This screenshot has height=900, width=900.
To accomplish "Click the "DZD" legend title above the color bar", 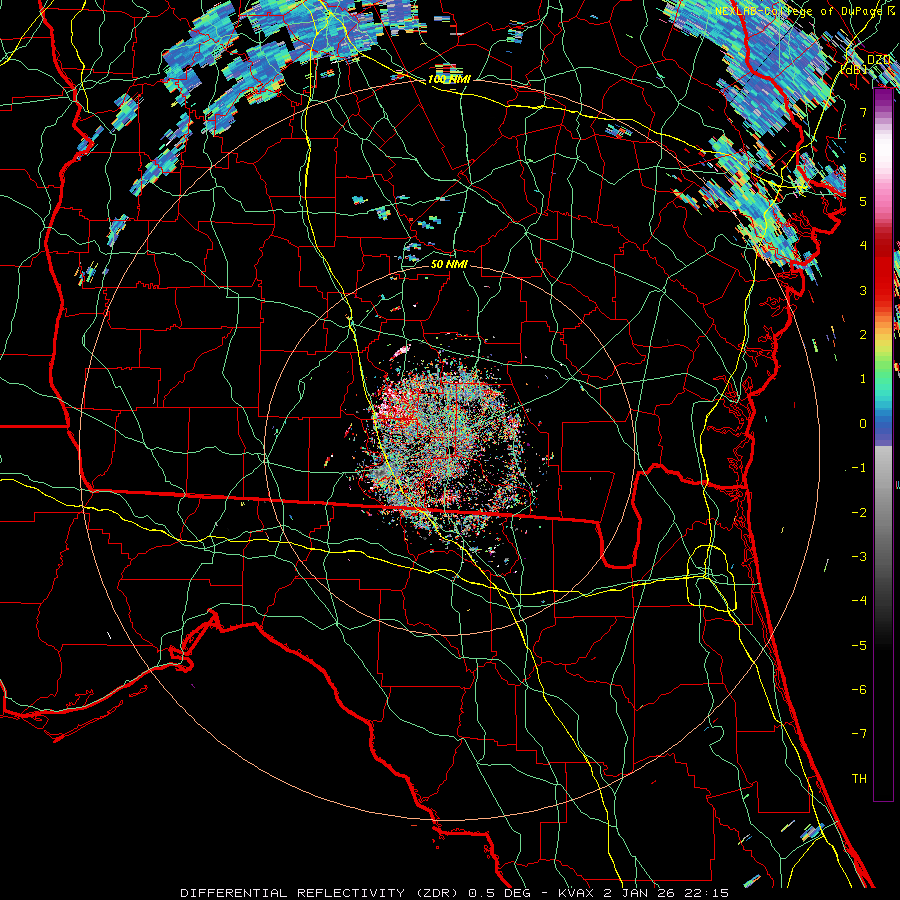I will 878,60.
